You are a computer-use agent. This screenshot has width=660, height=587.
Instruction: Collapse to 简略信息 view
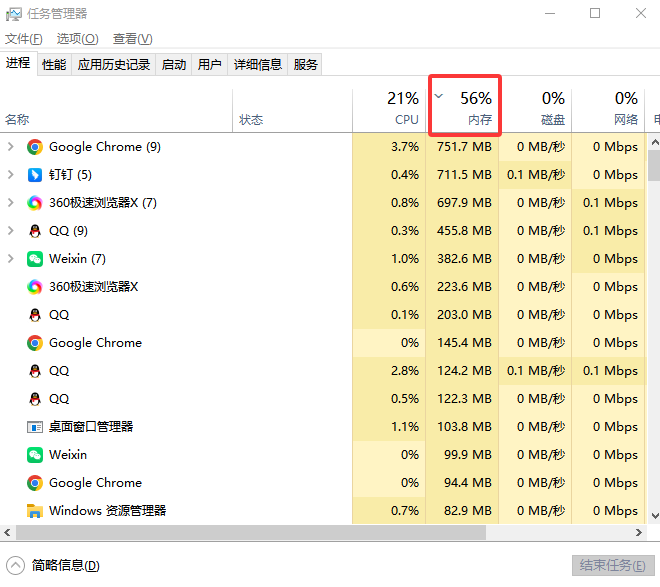click(56, 565)
